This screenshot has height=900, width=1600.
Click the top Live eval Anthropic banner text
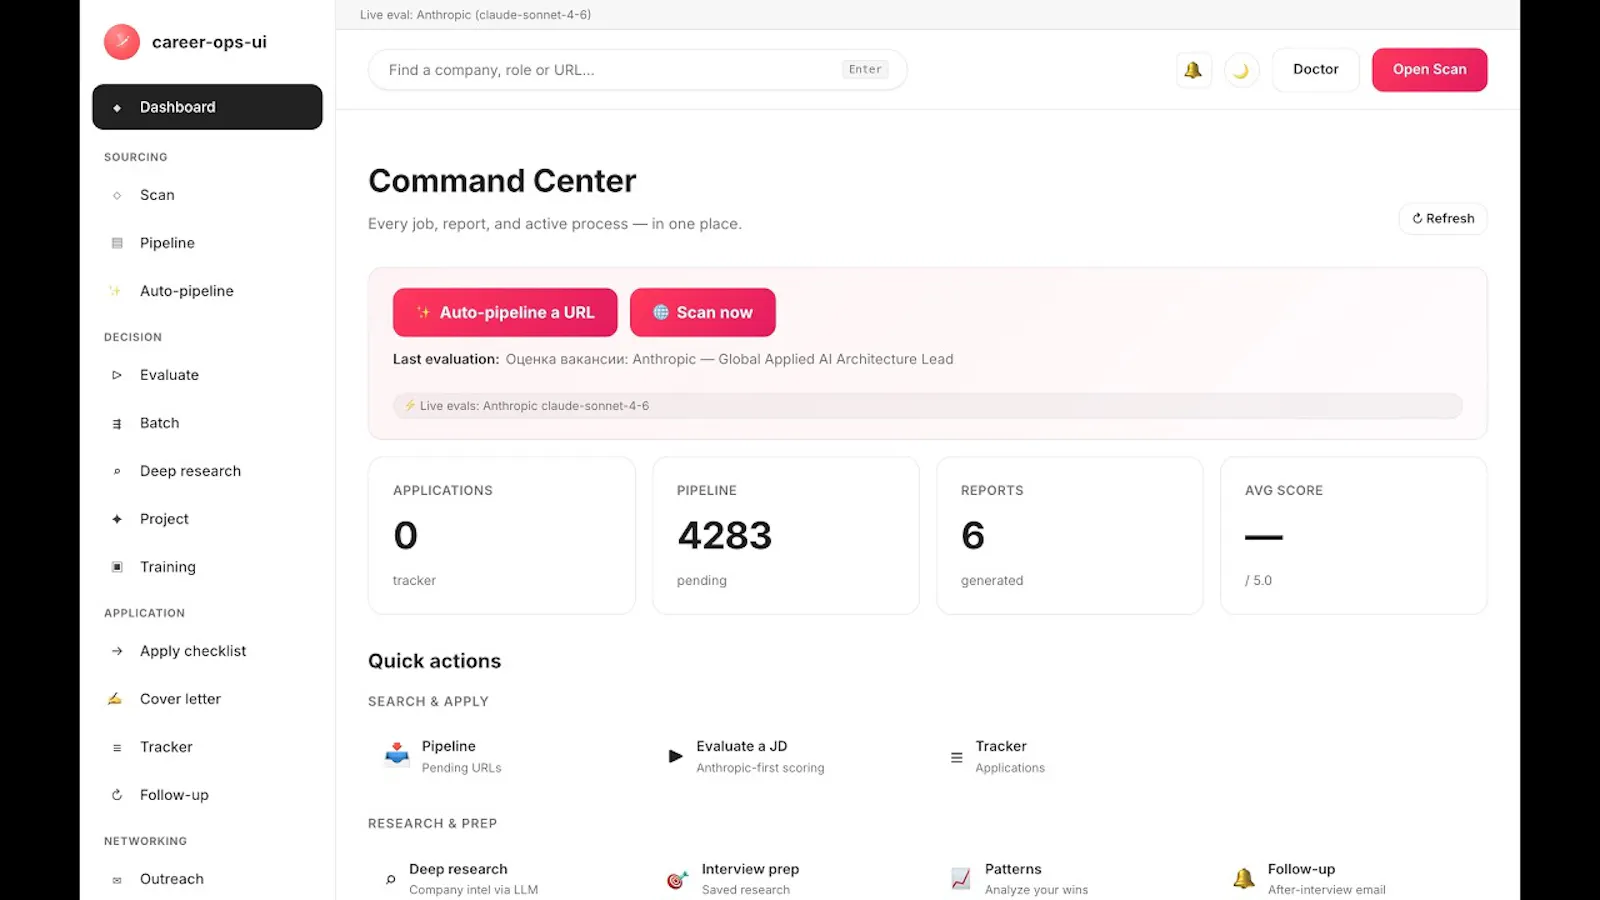475,15
